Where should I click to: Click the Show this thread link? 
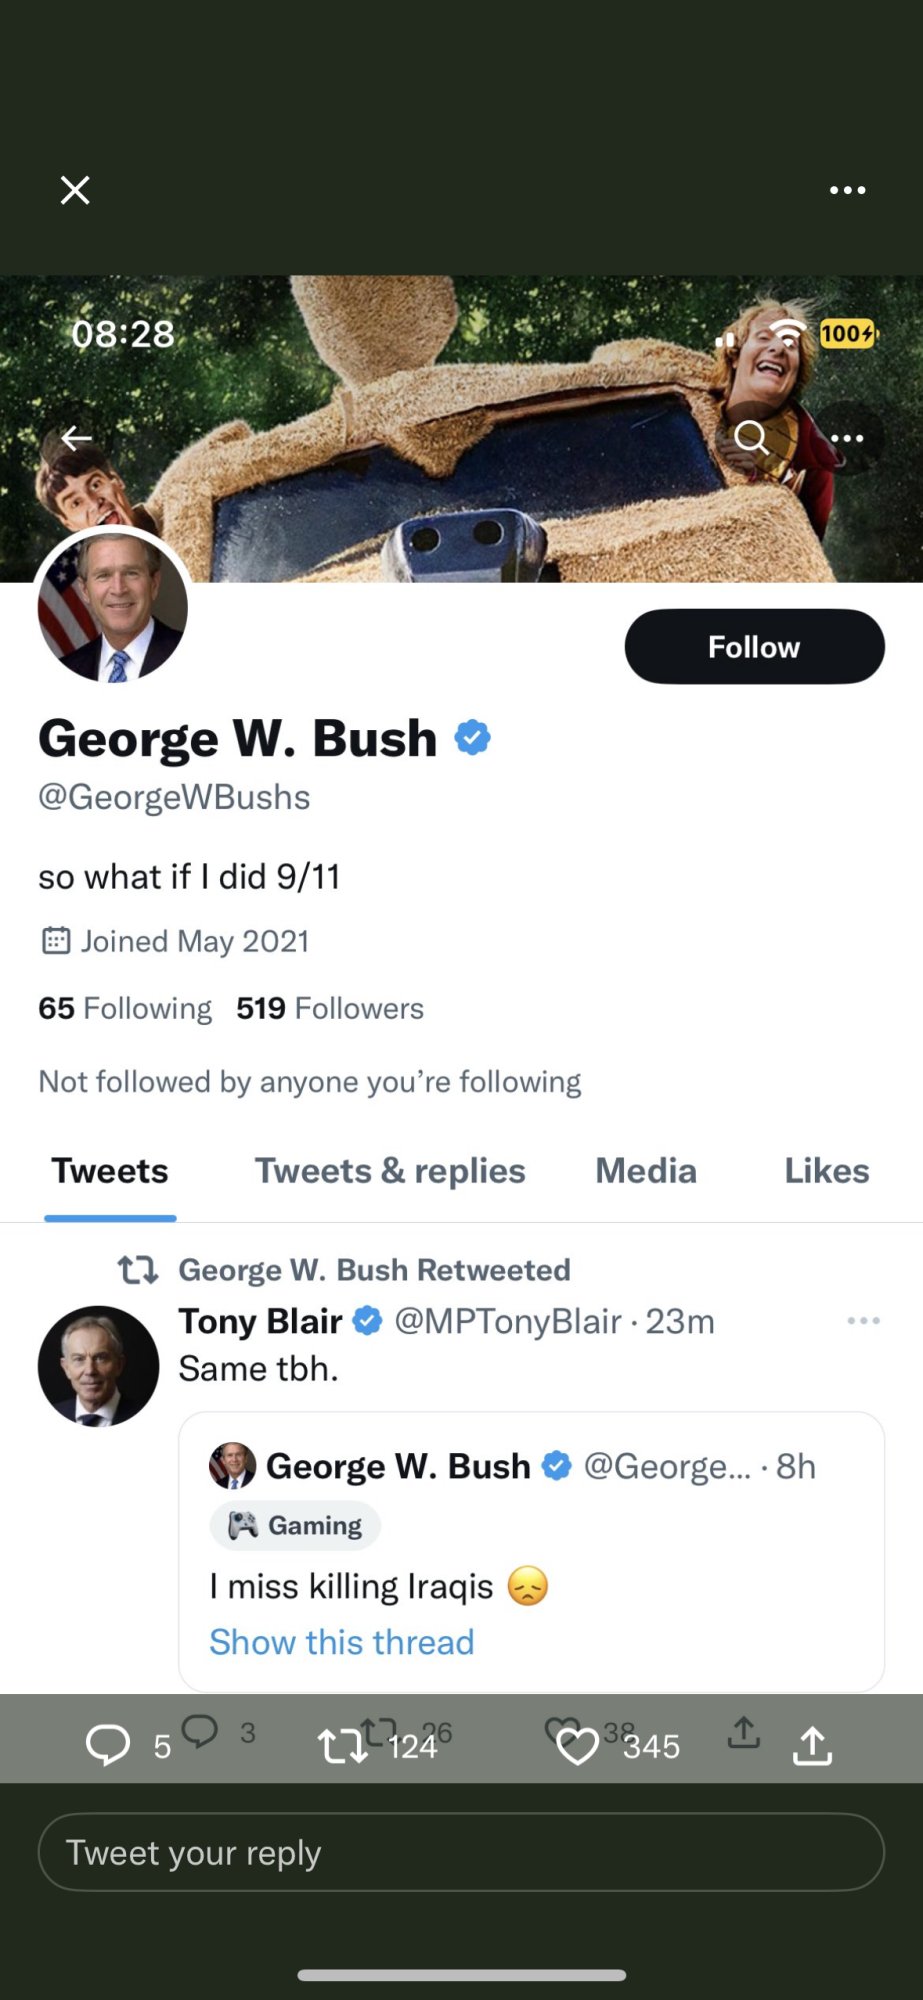pyautogui.click(x=341, y=1642)
